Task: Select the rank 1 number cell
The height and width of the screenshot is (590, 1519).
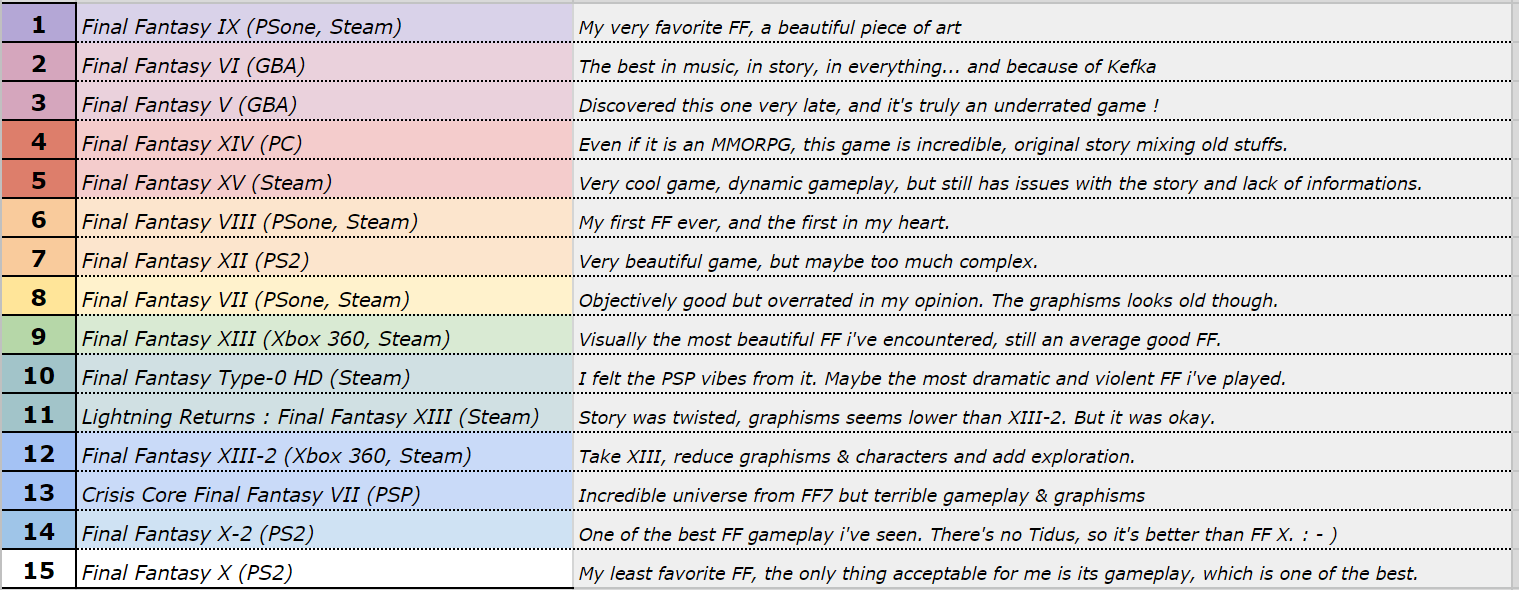Action: coord(38,25)
